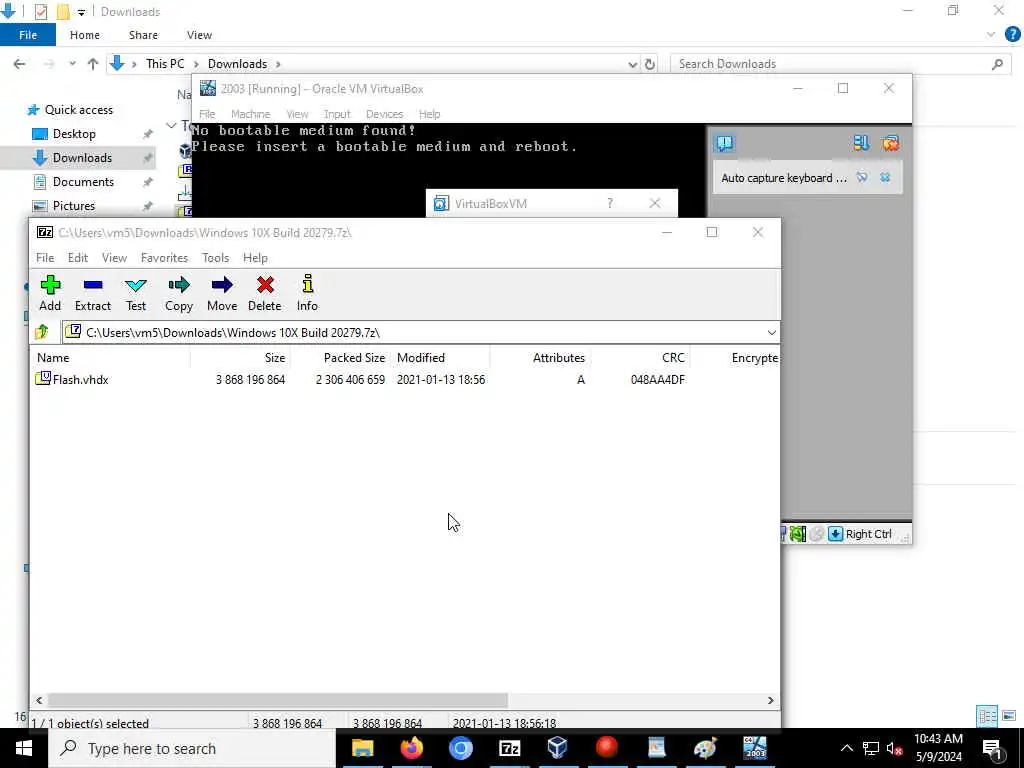This screenshot has height=768, width=1024.
Task: Open the Edit menu in 7-Zip
Action: [78, 258]
